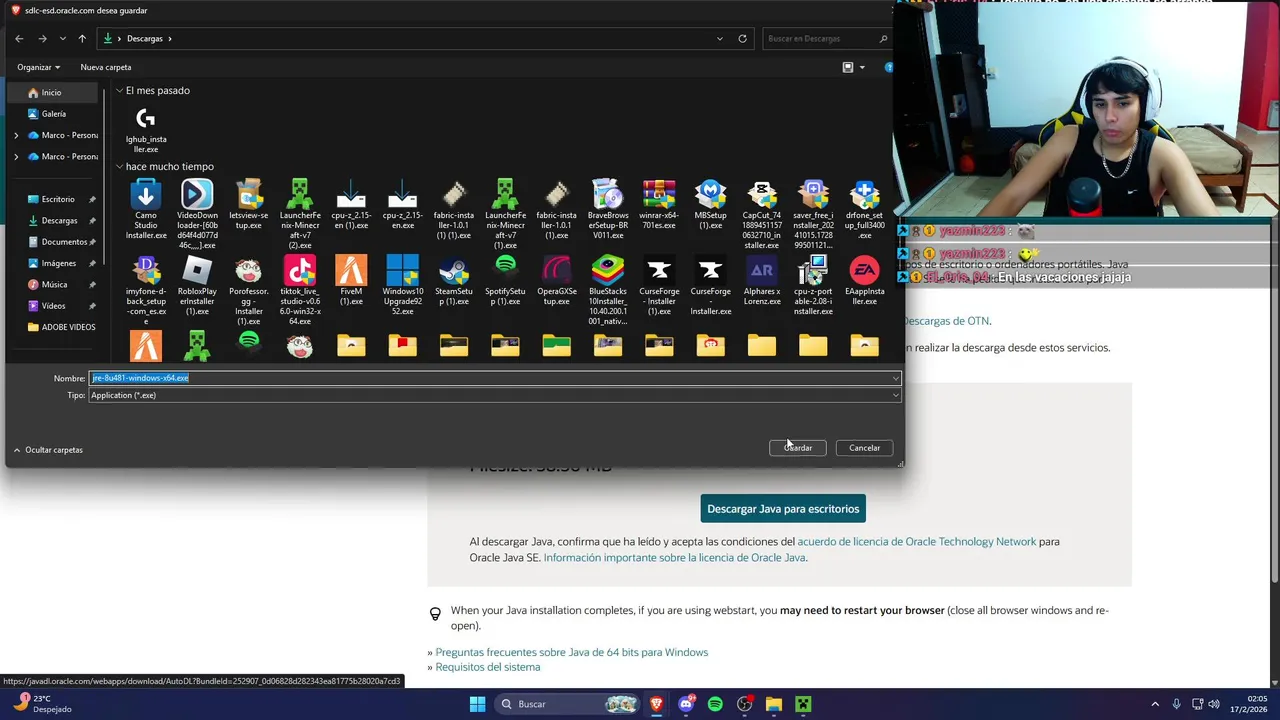The width and height of the screenshot is (1280, 720).
Task: Collapse folders with Ocultar carpetas
Action: [48, 450]
